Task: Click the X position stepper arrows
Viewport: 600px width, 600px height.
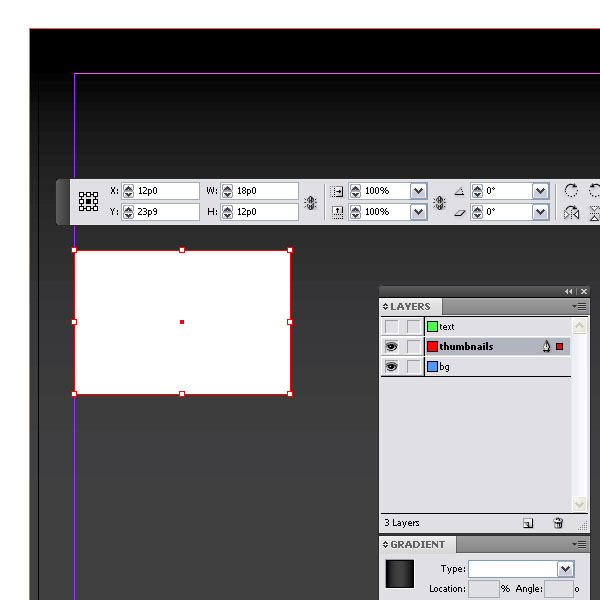Action: [x=129, y=191]
